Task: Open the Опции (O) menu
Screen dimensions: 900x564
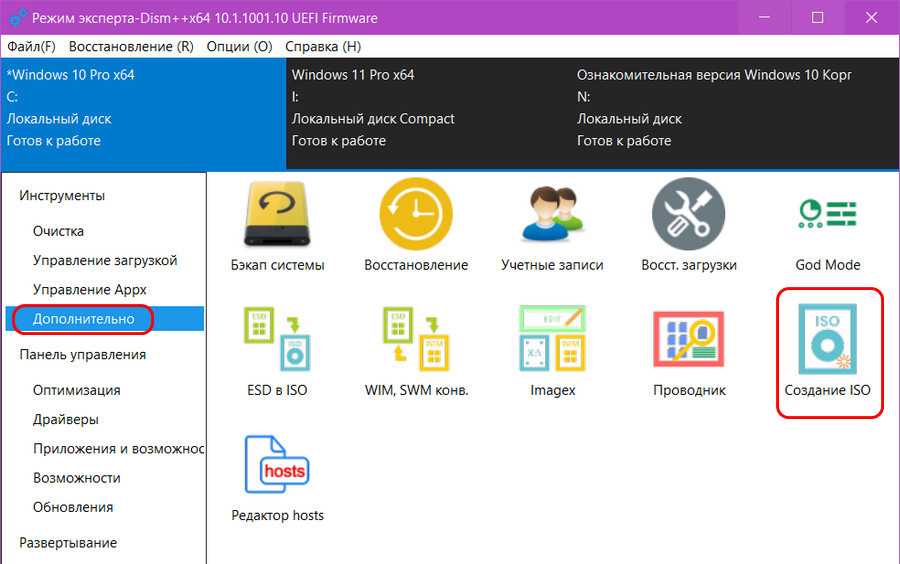Action: [239, 46]
